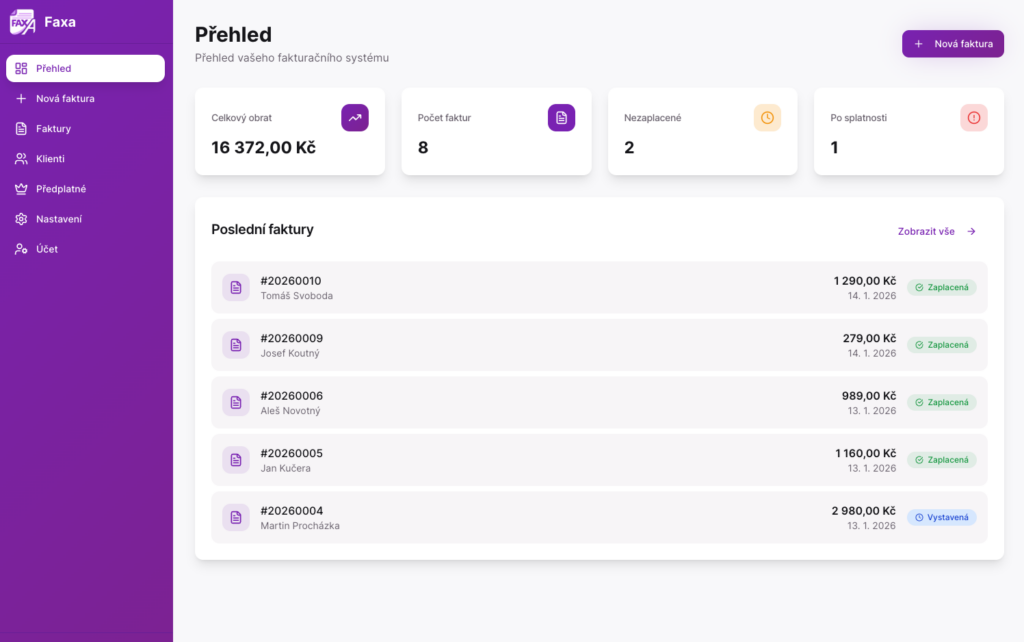Click the trending arrow icon in Celkový obrat
Image resolution: width=1024 pixels, height=642 pixels.
355,118
